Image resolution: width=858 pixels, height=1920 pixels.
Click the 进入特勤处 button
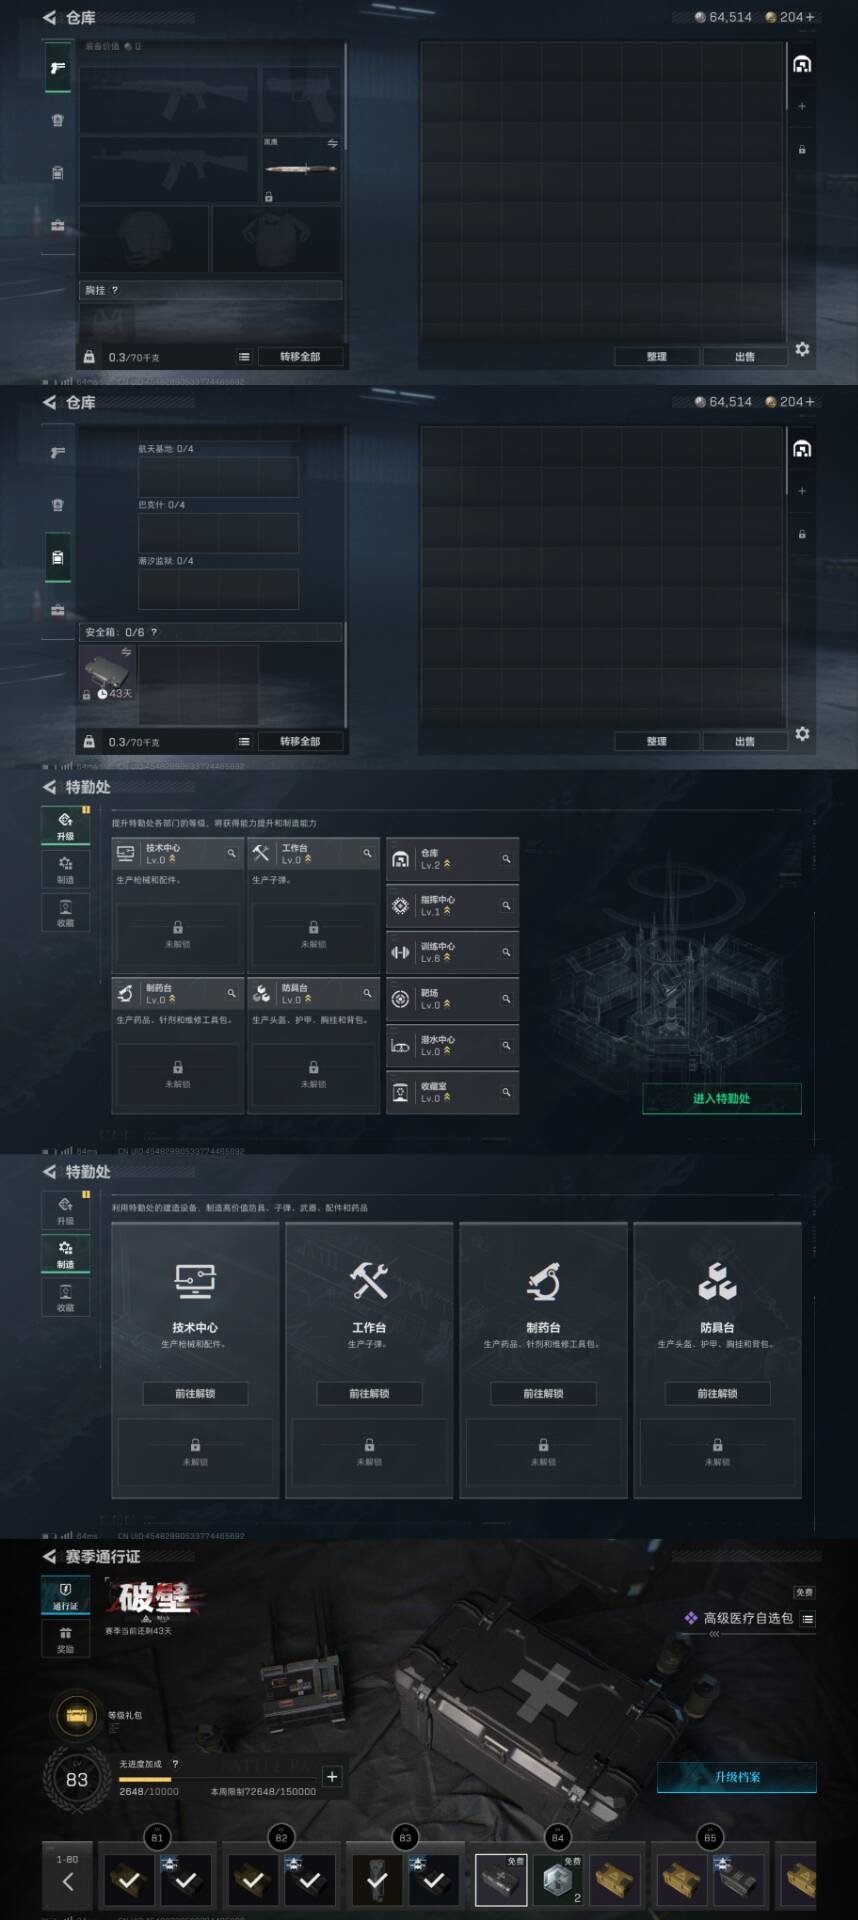(721, 1099)
